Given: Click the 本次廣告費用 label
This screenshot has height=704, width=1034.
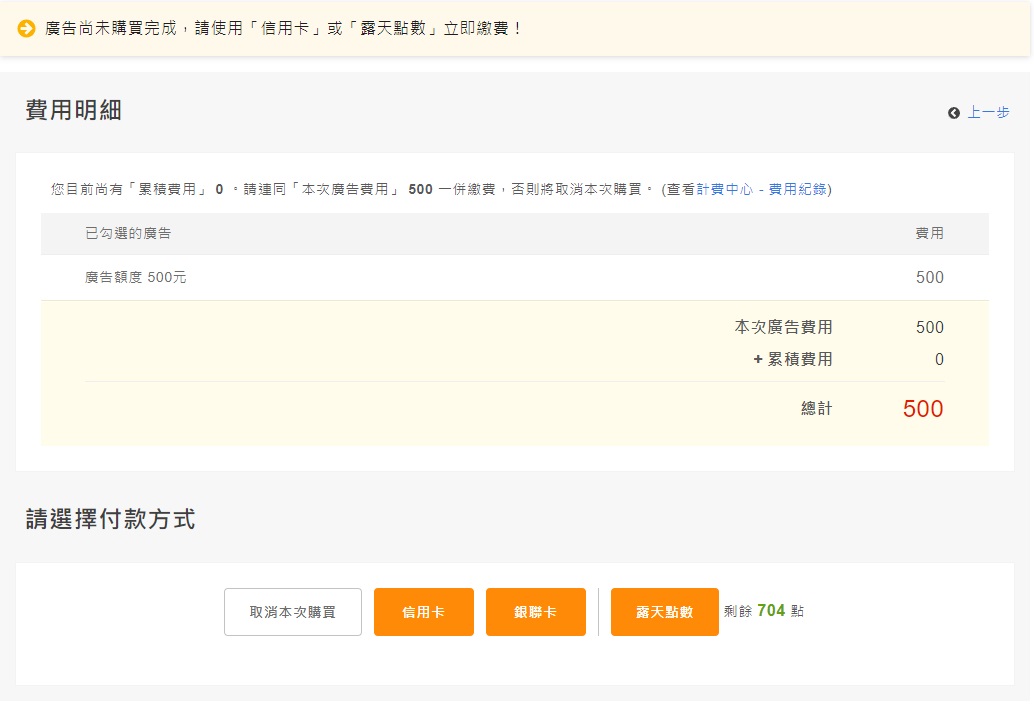Looking at the screenshot, I should click(x=783, y=328).
